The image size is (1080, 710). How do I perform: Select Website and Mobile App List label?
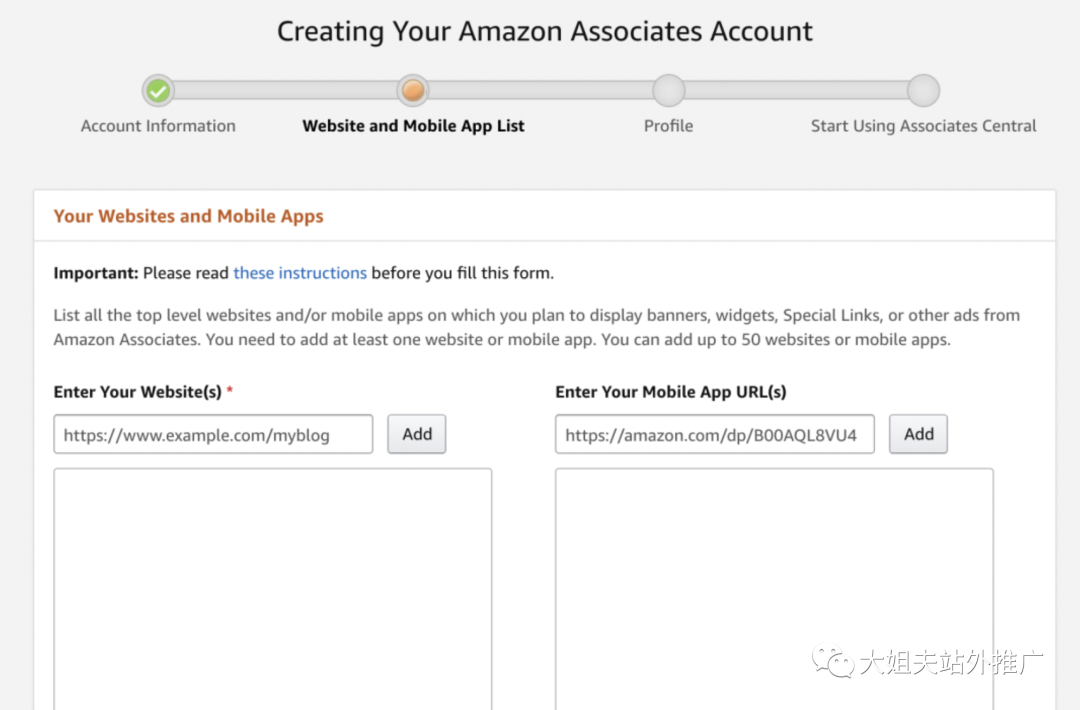click(413, 126)
